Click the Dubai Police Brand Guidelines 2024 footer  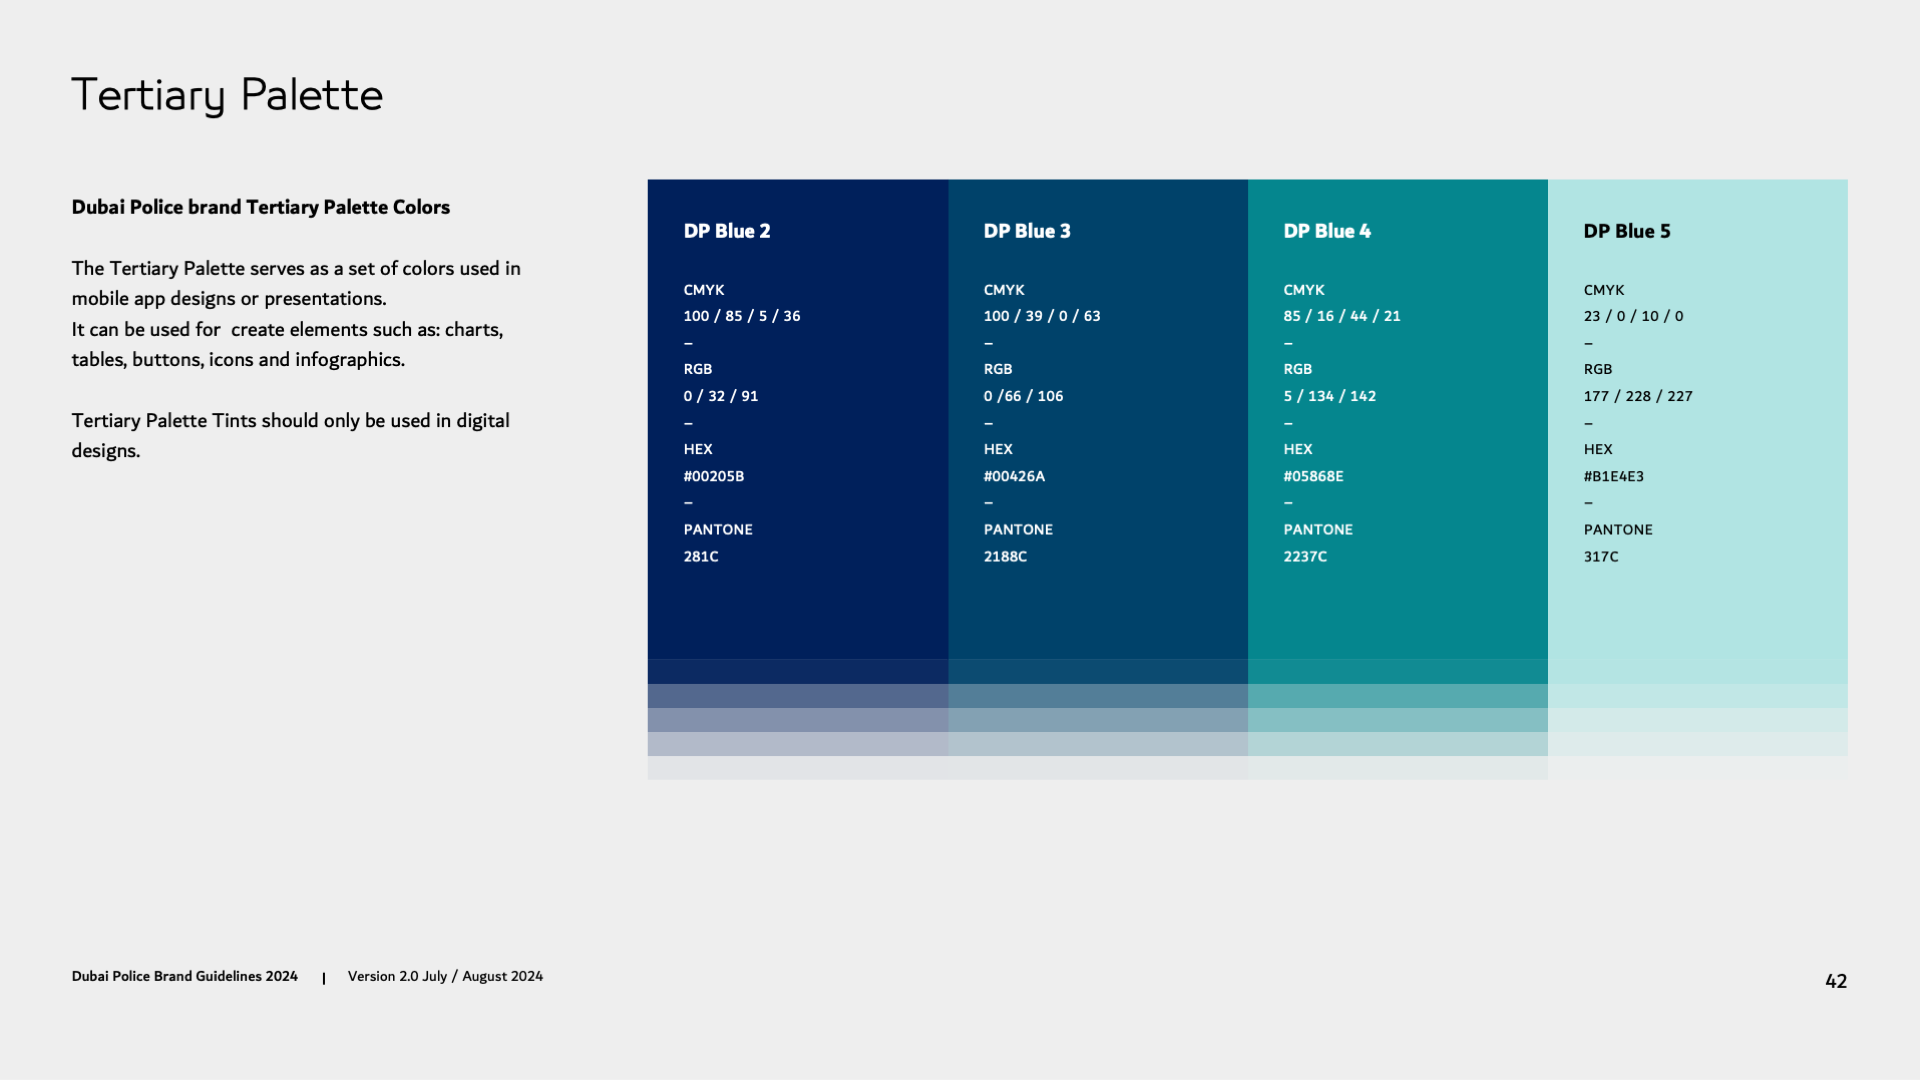point(184,976)
